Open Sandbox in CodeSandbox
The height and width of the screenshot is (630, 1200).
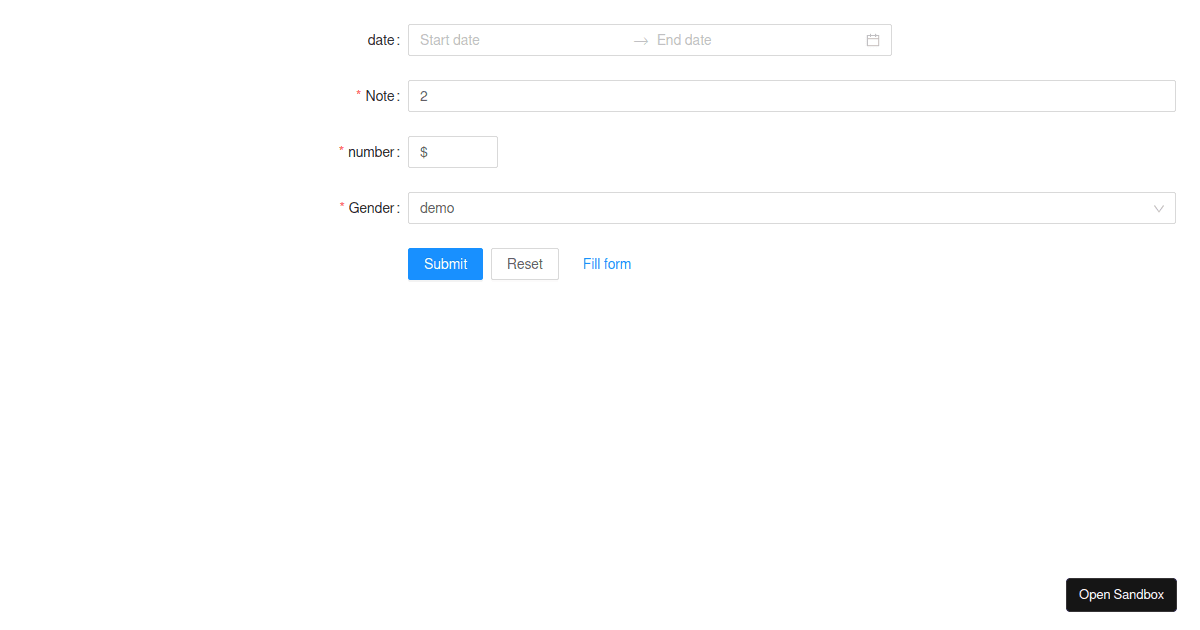tap(1121, 594)
